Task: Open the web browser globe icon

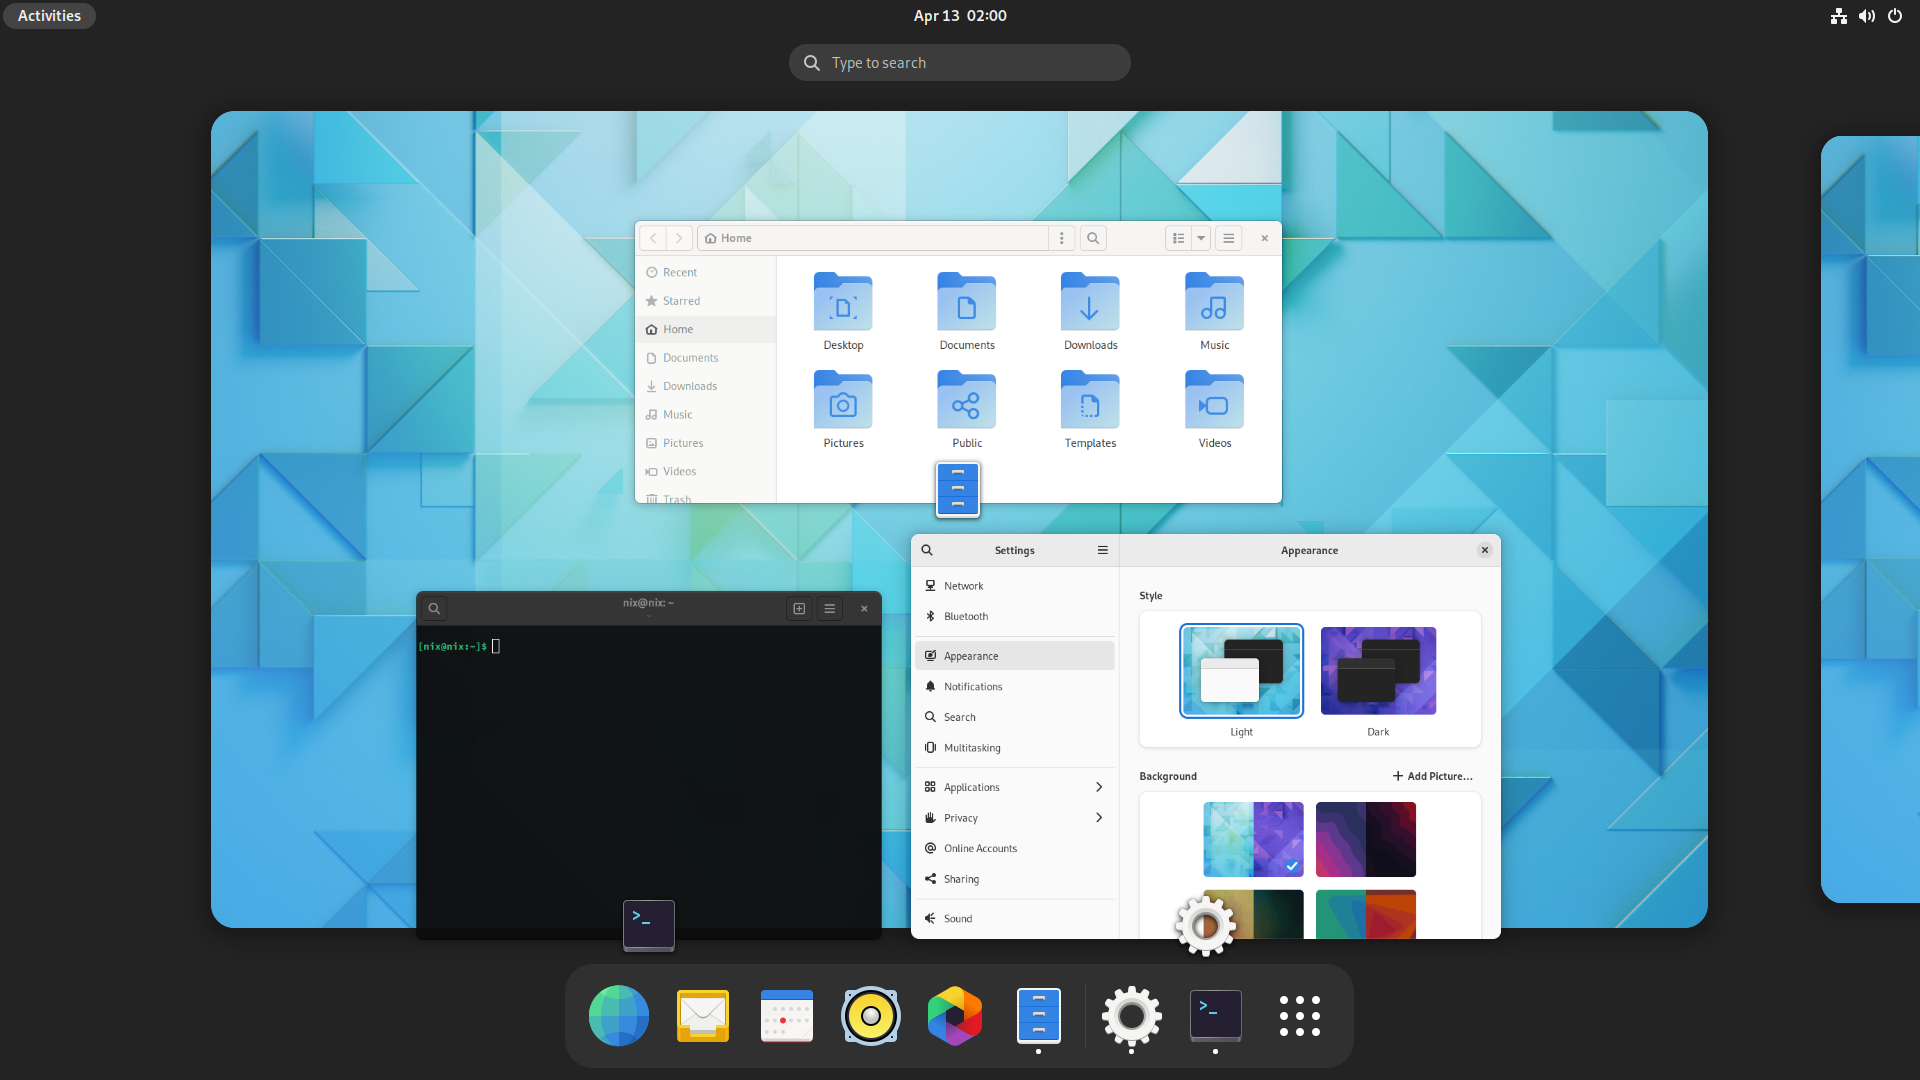Action: (618, 1016)
